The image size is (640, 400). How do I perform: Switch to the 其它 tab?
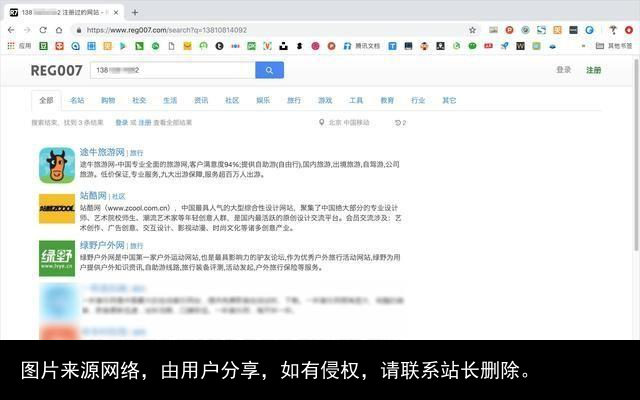[x=449, y=100]
